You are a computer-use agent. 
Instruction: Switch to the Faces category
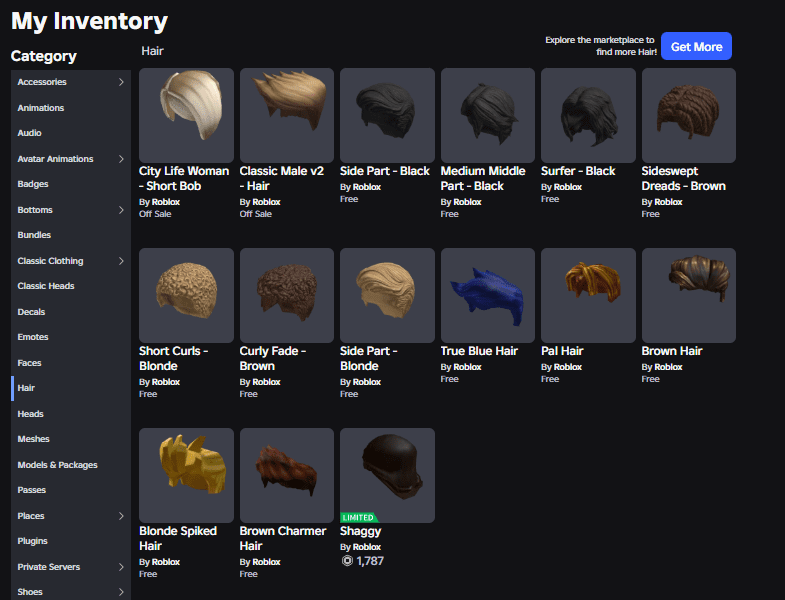tap(30, 363)
